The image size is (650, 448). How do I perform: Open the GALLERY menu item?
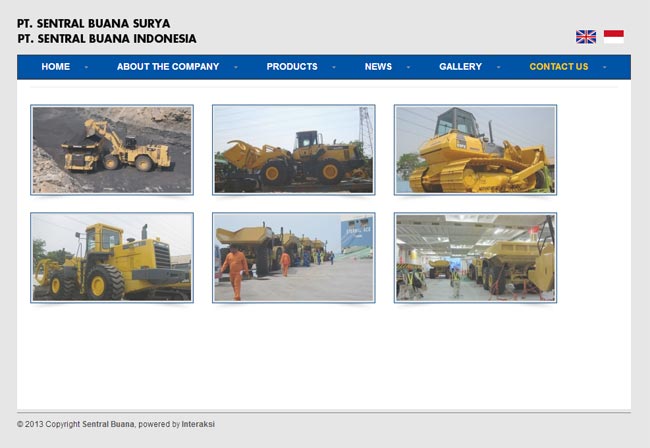tap(460, 67)
